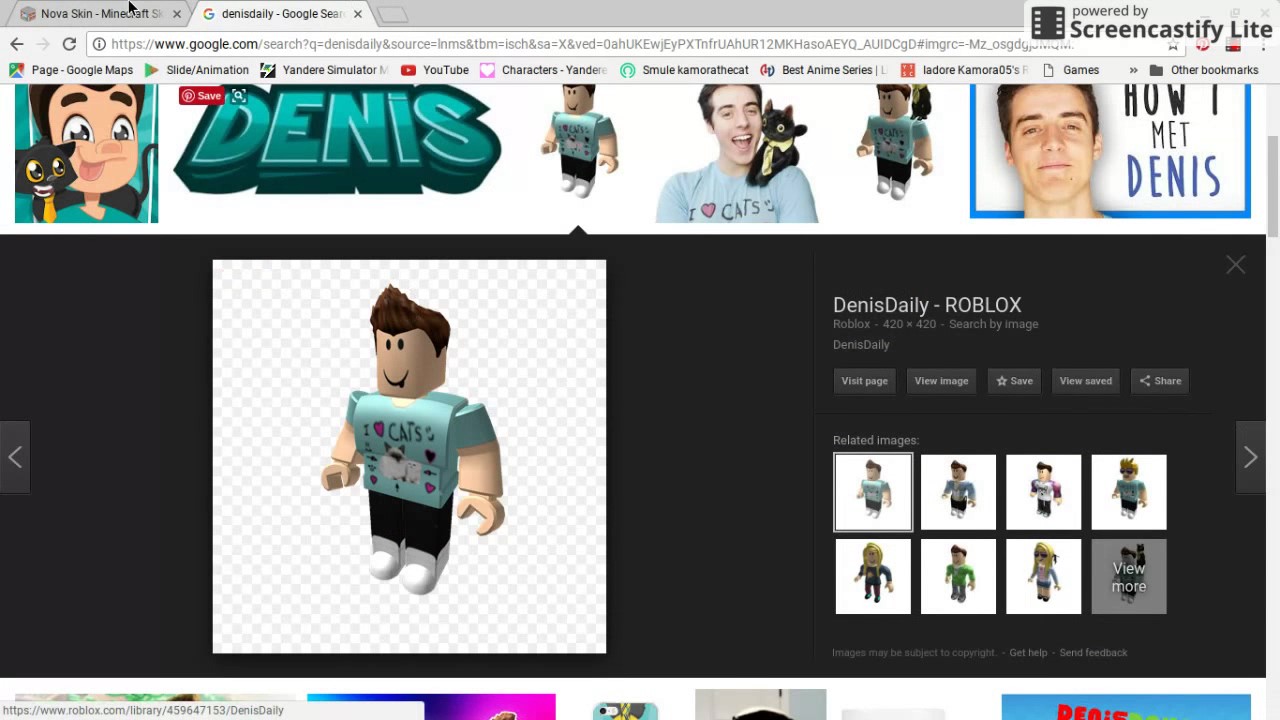Open the How I Met Denis thumbnail
This screenshot has width=1280, height=720.
point(1110,151)
